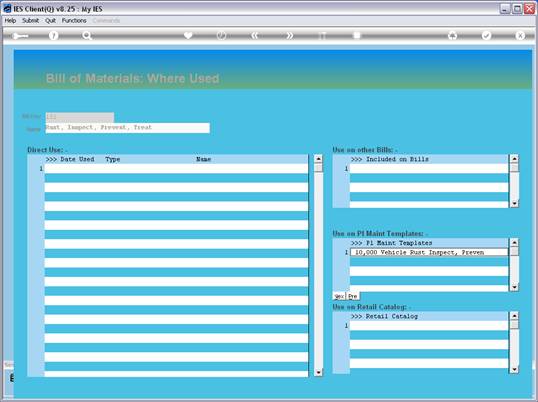Click the double right arrow icon

pyautogui.click(x=290, y=36)
